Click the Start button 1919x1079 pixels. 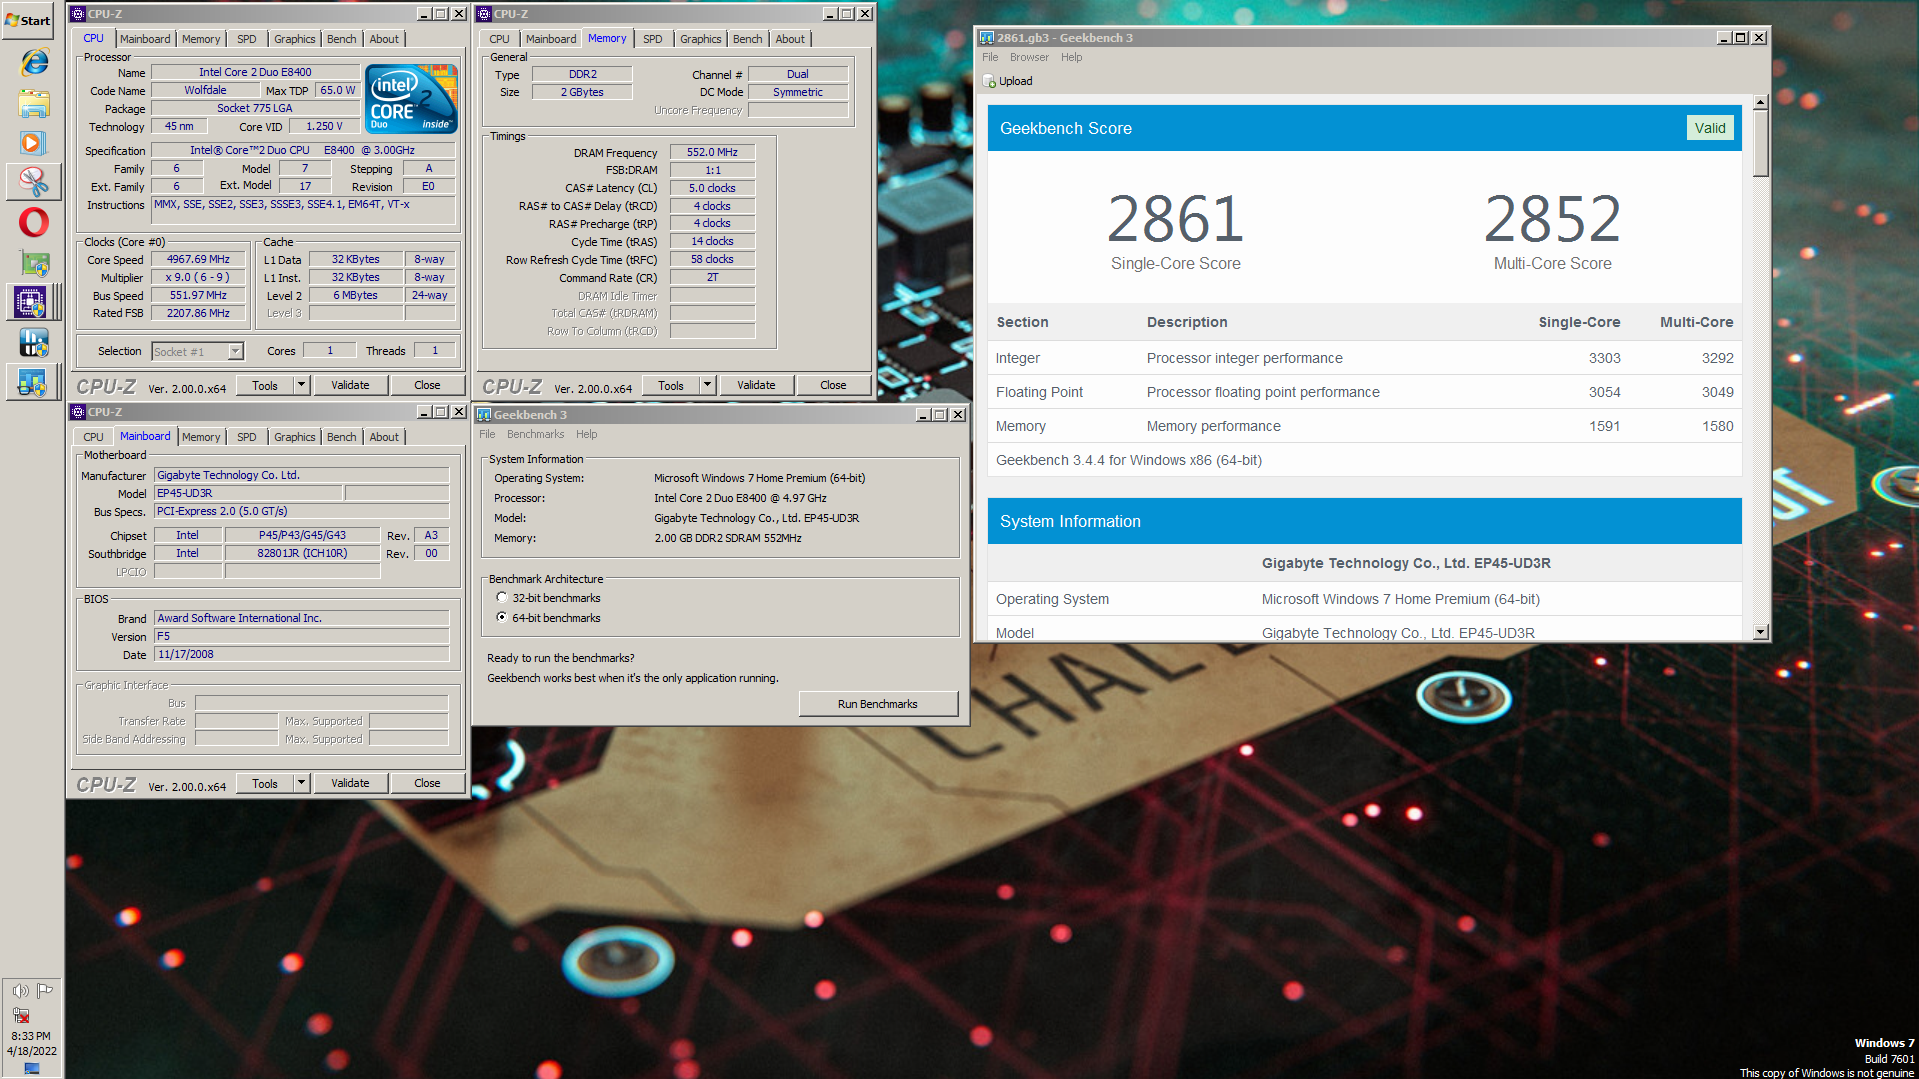(x=28, y=20)
